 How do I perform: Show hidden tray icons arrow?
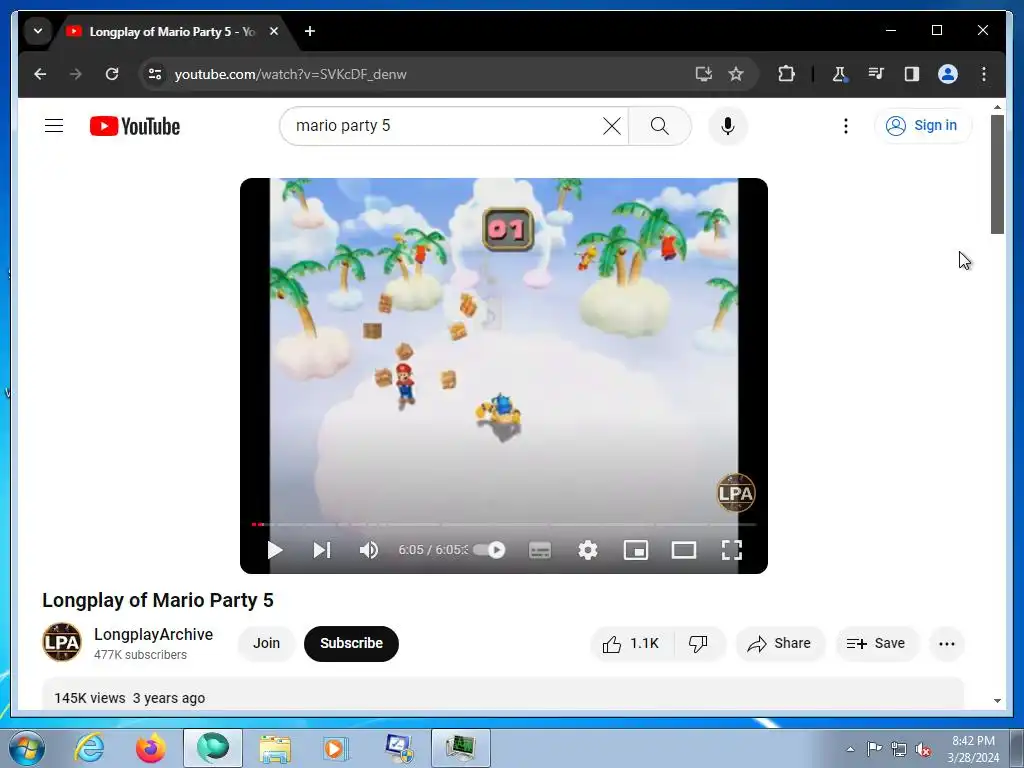click(x=850, y=749)
